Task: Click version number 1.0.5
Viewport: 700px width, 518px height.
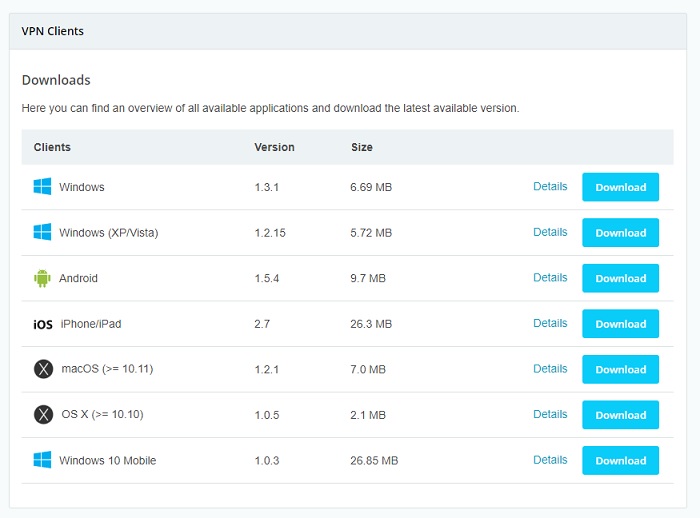Action: 267,415
